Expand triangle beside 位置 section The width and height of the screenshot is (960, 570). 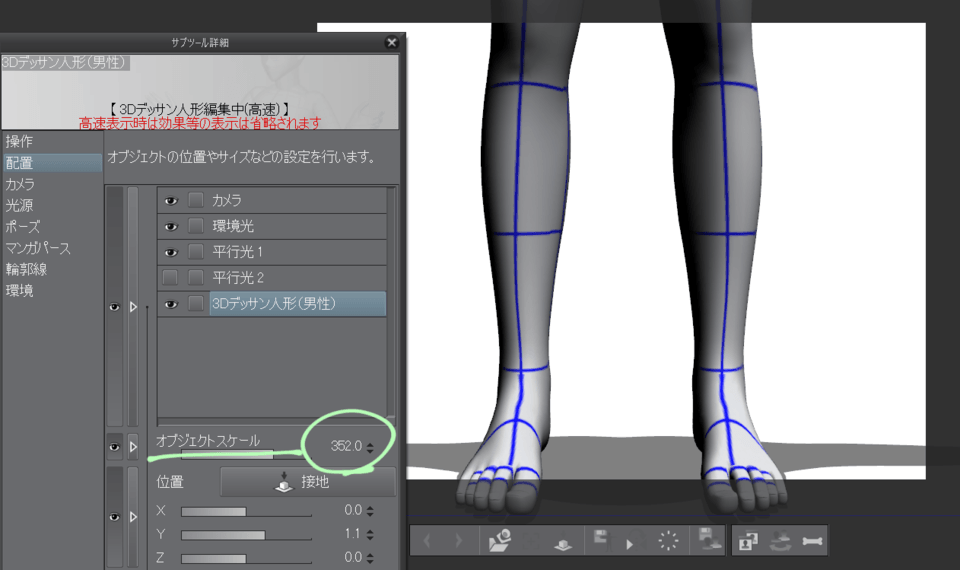[133, 517]
